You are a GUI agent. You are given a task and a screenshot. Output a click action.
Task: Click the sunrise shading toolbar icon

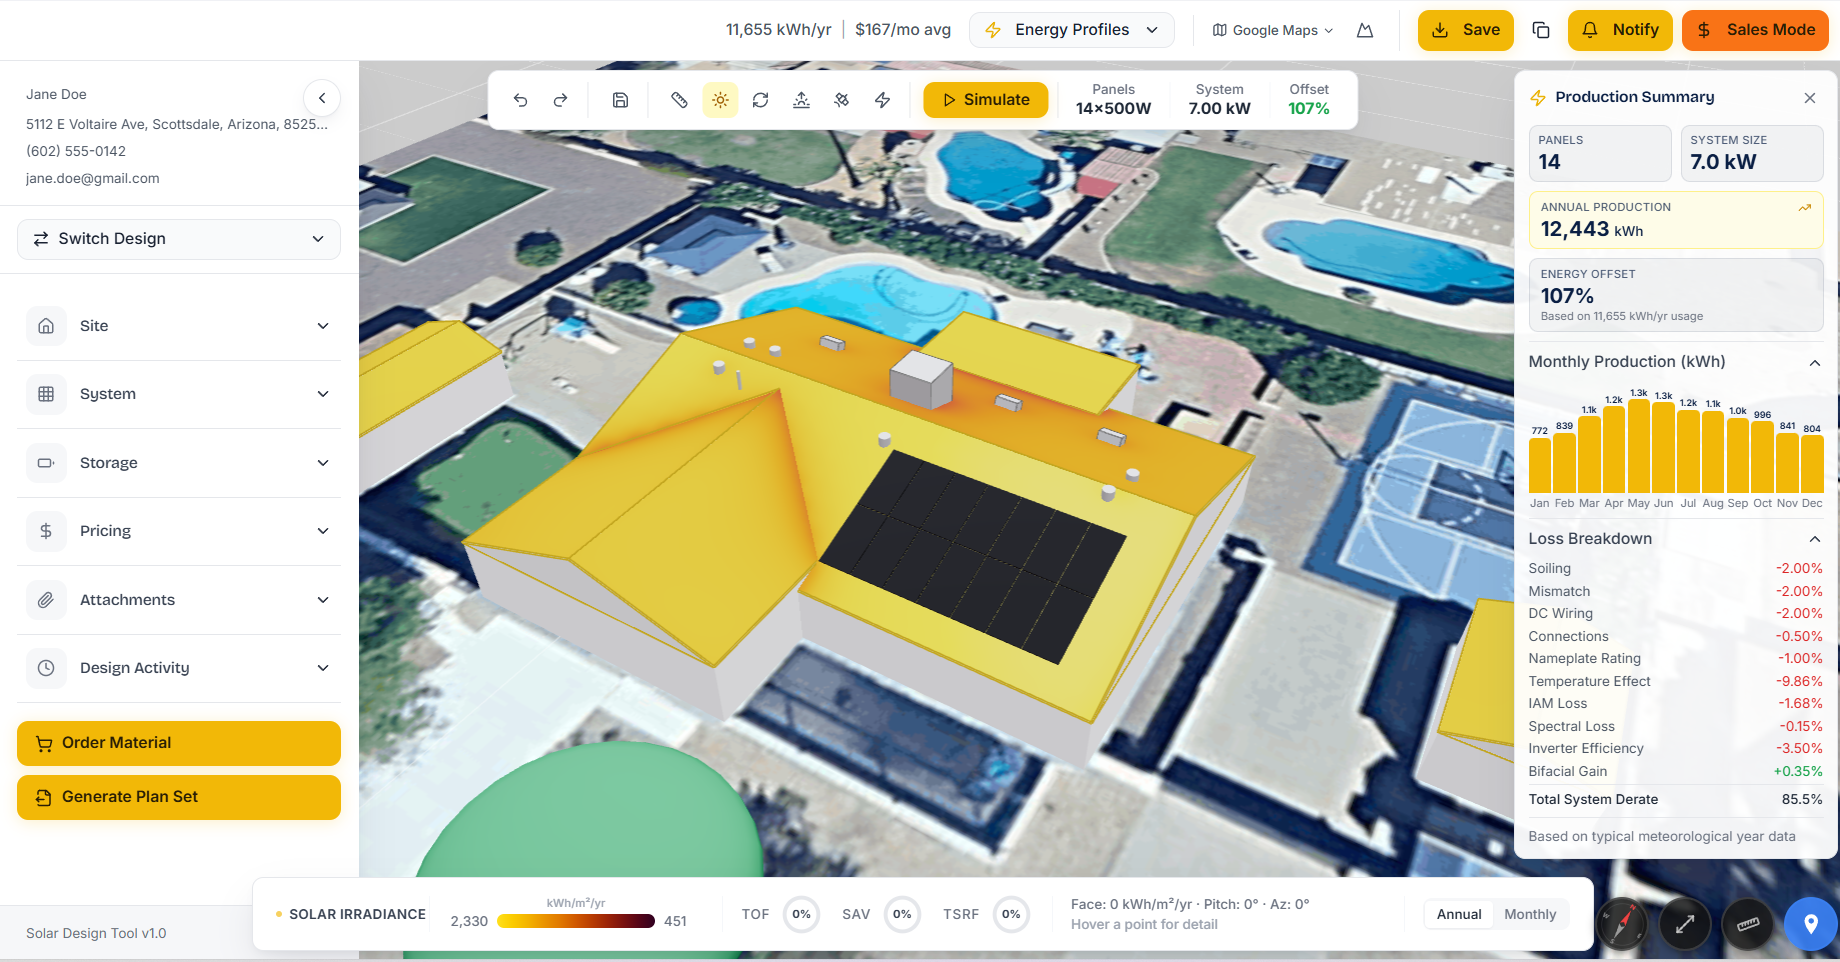tap(801, 100)
